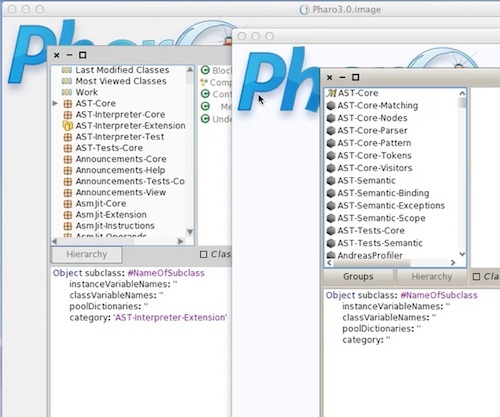Image resolution: width=500 pixels, height=417 pixels.
Task: Toggle the Class checkbox in right browser
Action: click(477, 277)
